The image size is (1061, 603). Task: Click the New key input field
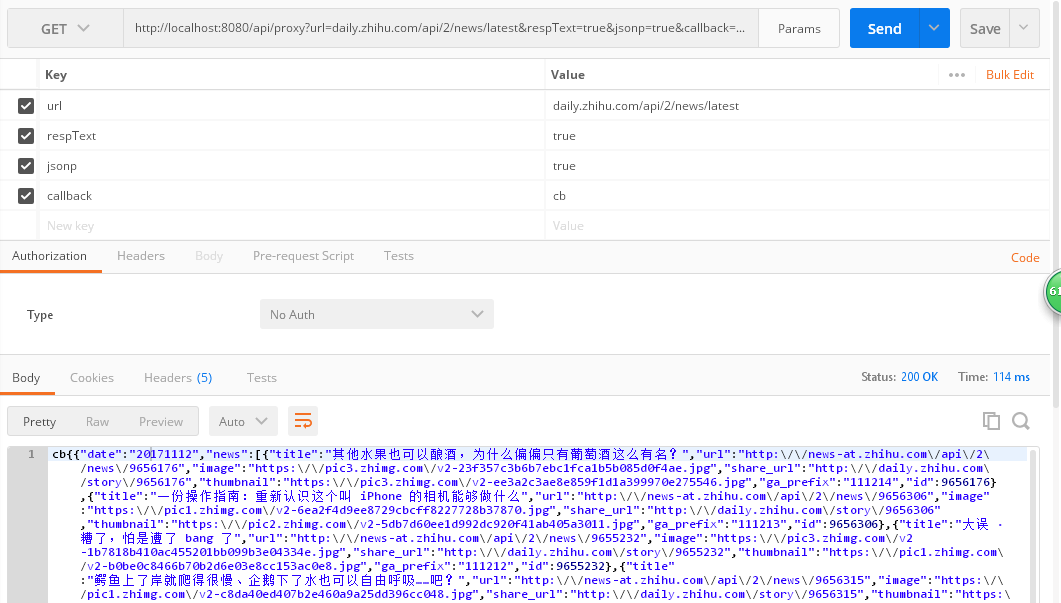290,226
